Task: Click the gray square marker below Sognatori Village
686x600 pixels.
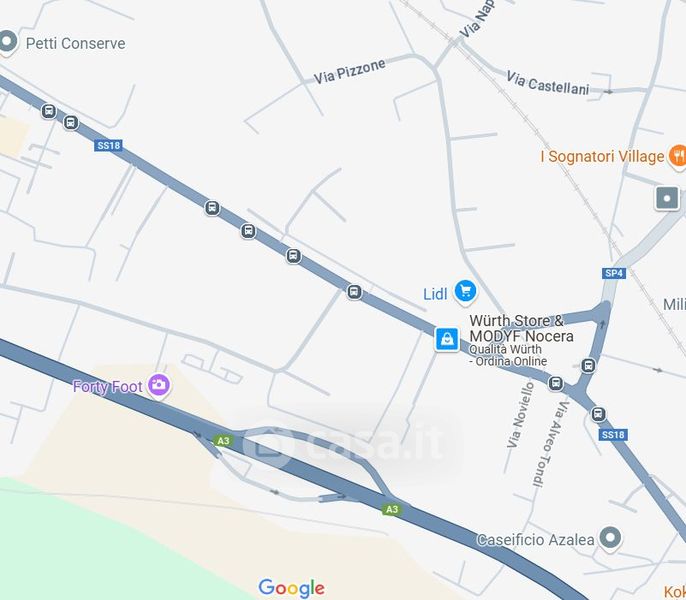Action: pos(667,198)
